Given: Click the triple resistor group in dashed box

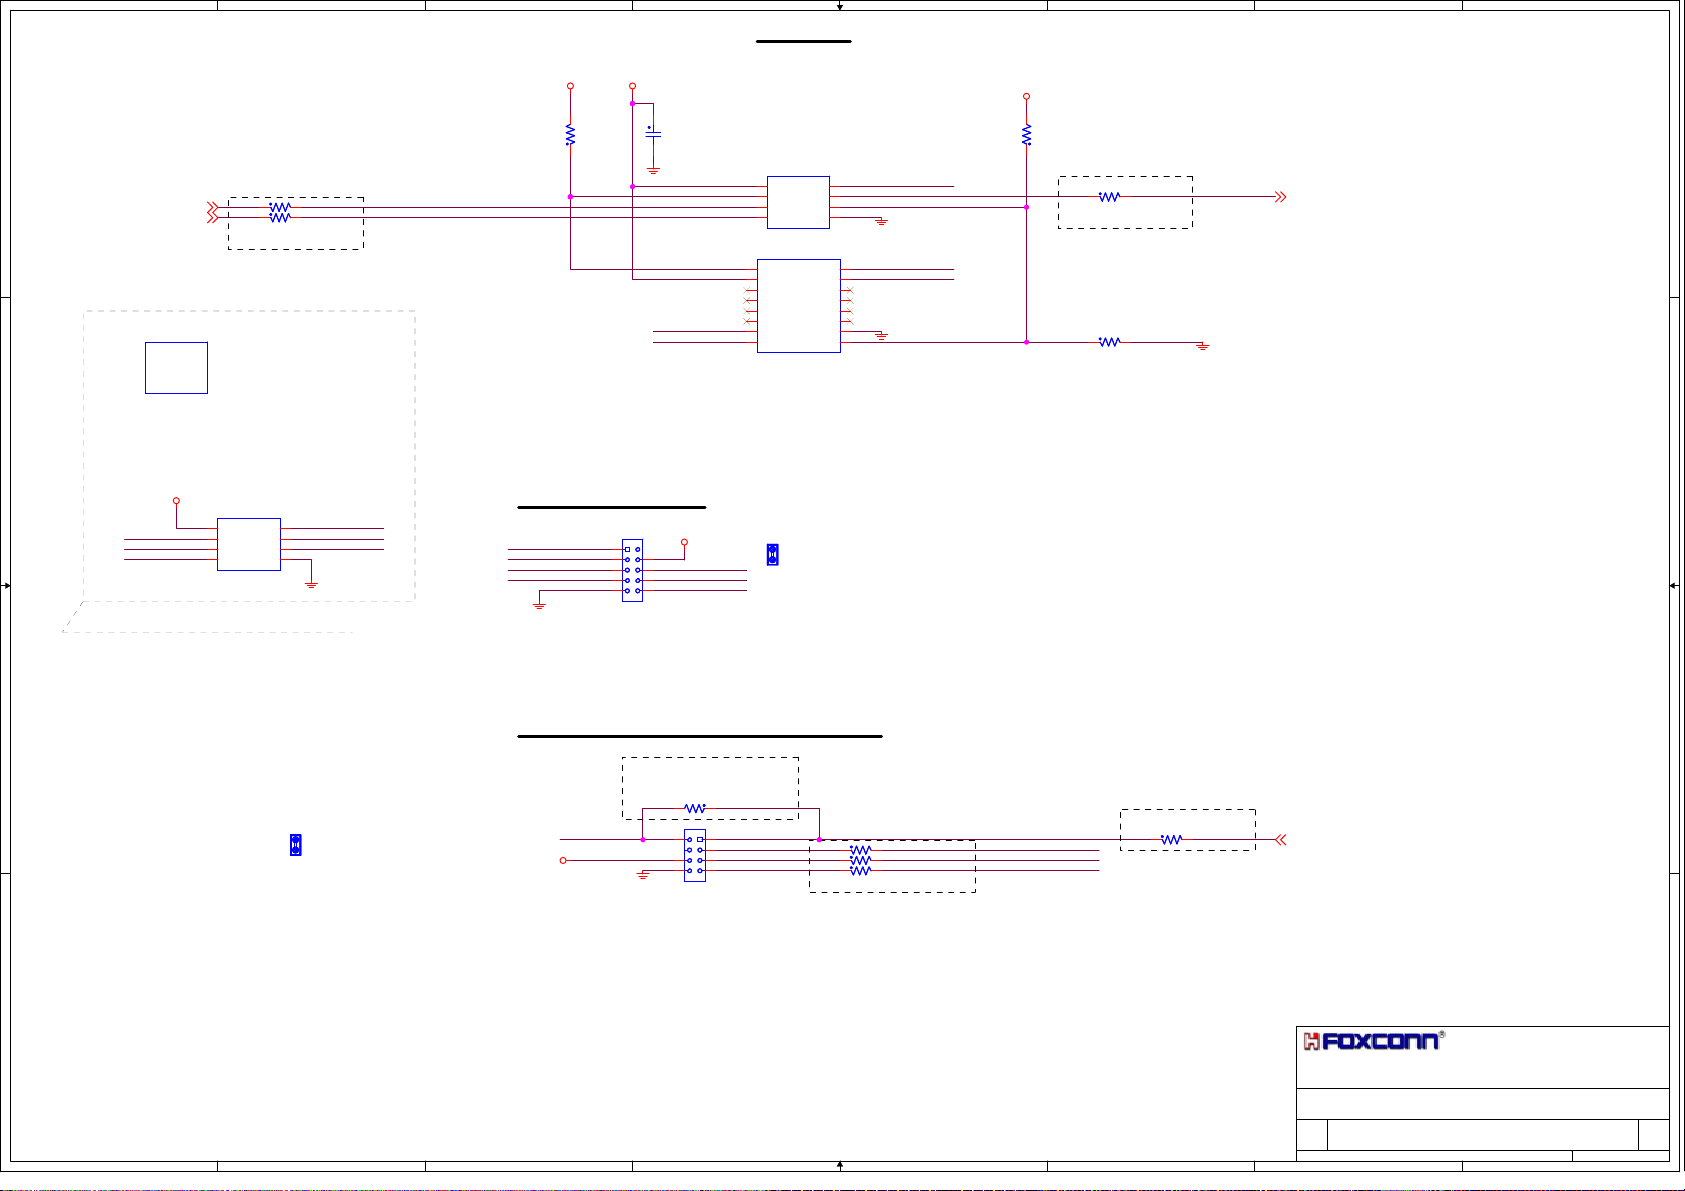Looking at the screenshot, I should (x=860, y=860).
